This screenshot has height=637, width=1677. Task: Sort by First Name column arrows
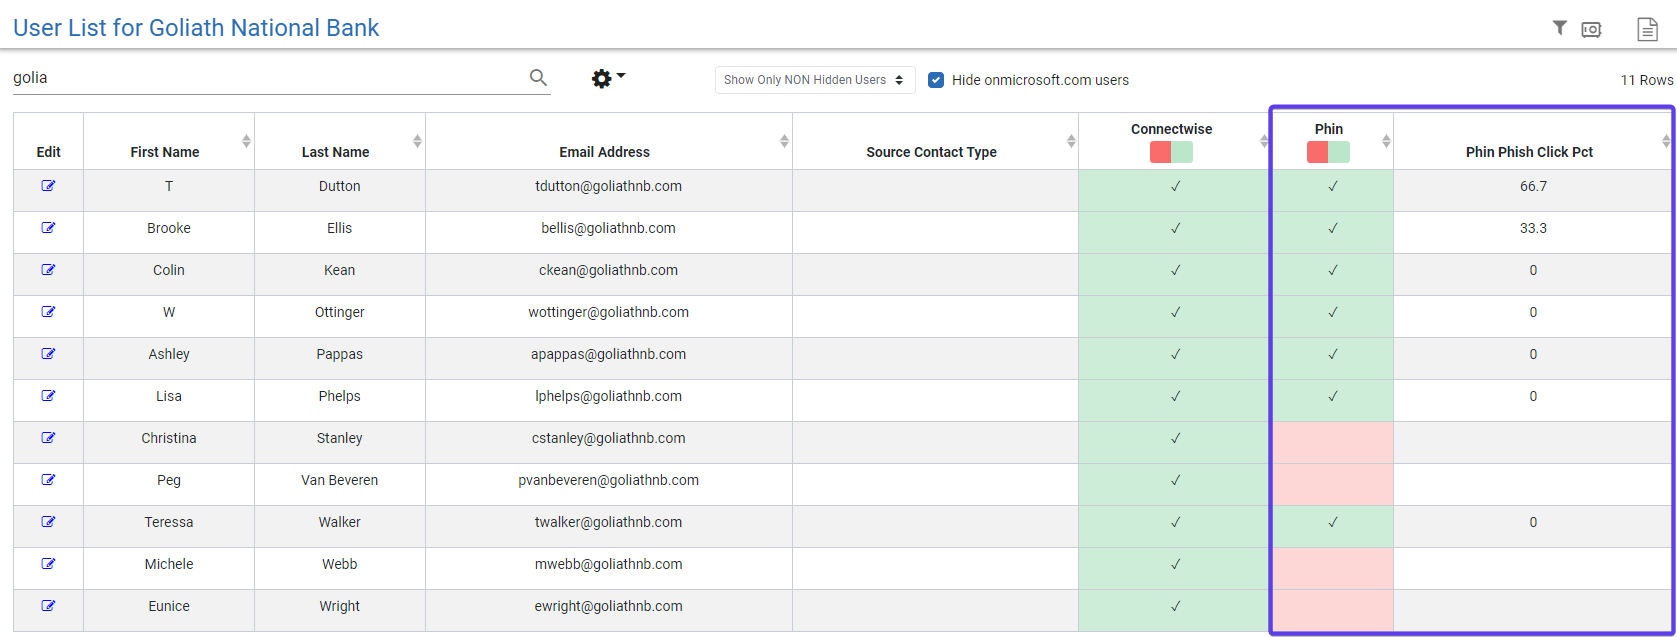coord(246,141)
